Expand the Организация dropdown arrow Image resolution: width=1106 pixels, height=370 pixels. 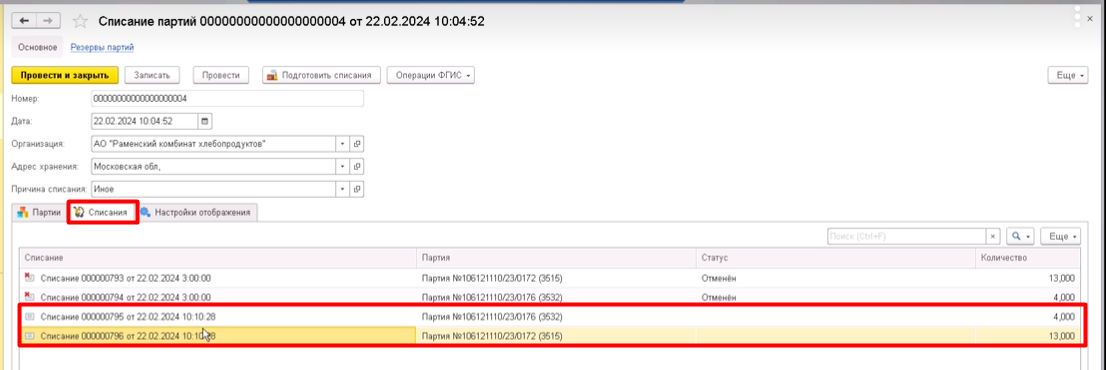click(x=342, y=144)
